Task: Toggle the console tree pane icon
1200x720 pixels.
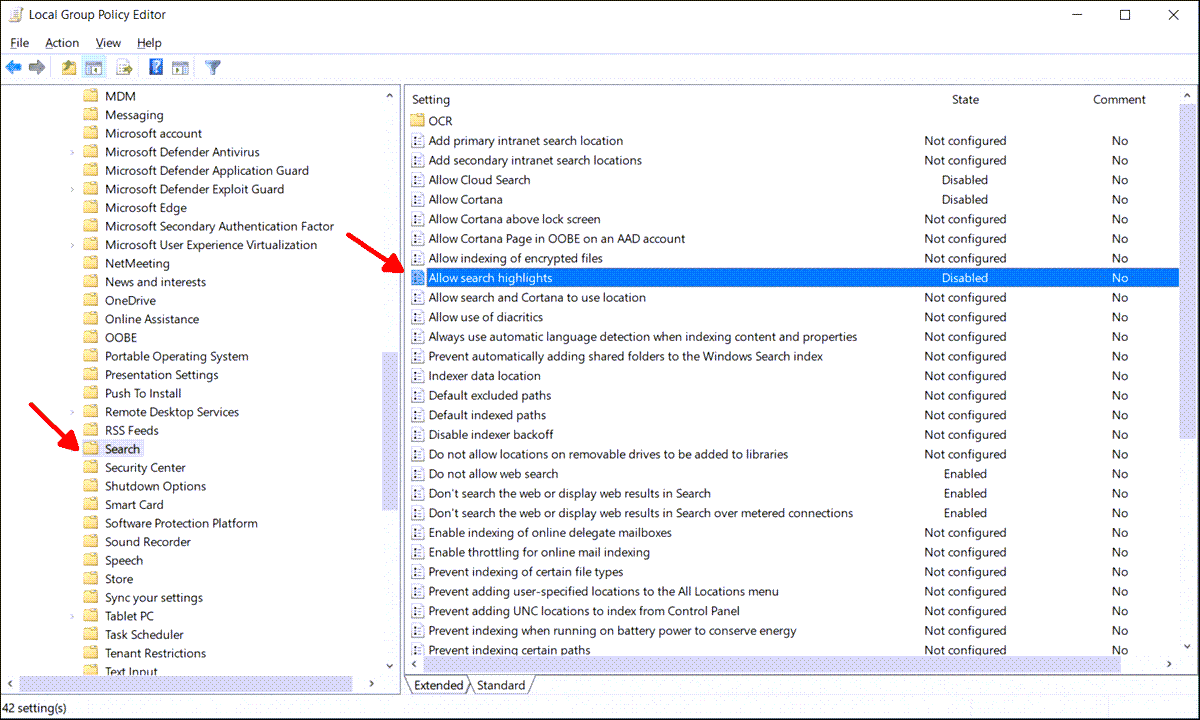Action: tap(93, 67)
